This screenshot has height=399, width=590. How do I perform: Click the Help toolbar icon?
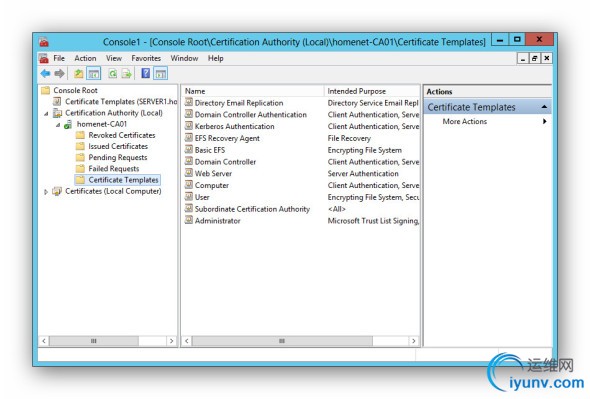click(x=145, y=73)
